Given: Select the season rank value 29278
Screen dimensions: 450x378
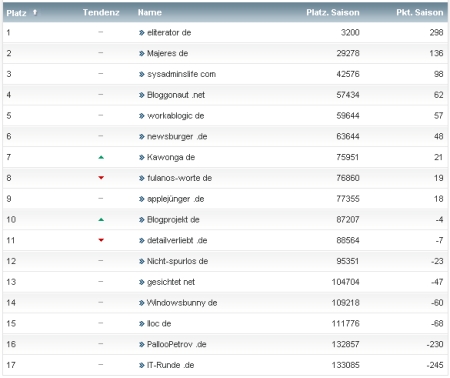Looking at the screenshot, I should (x=348, y=53).
